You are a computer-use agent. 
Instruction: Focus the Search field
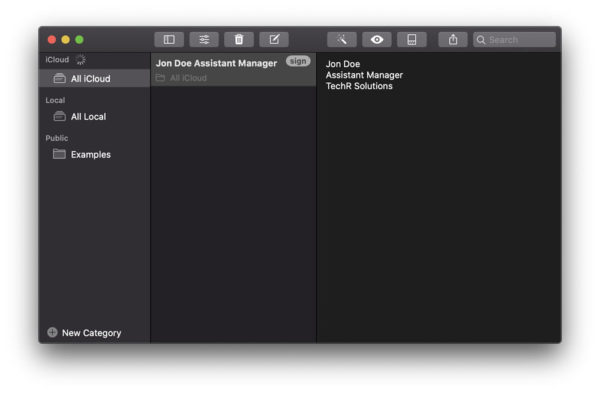tap(514, 40)
